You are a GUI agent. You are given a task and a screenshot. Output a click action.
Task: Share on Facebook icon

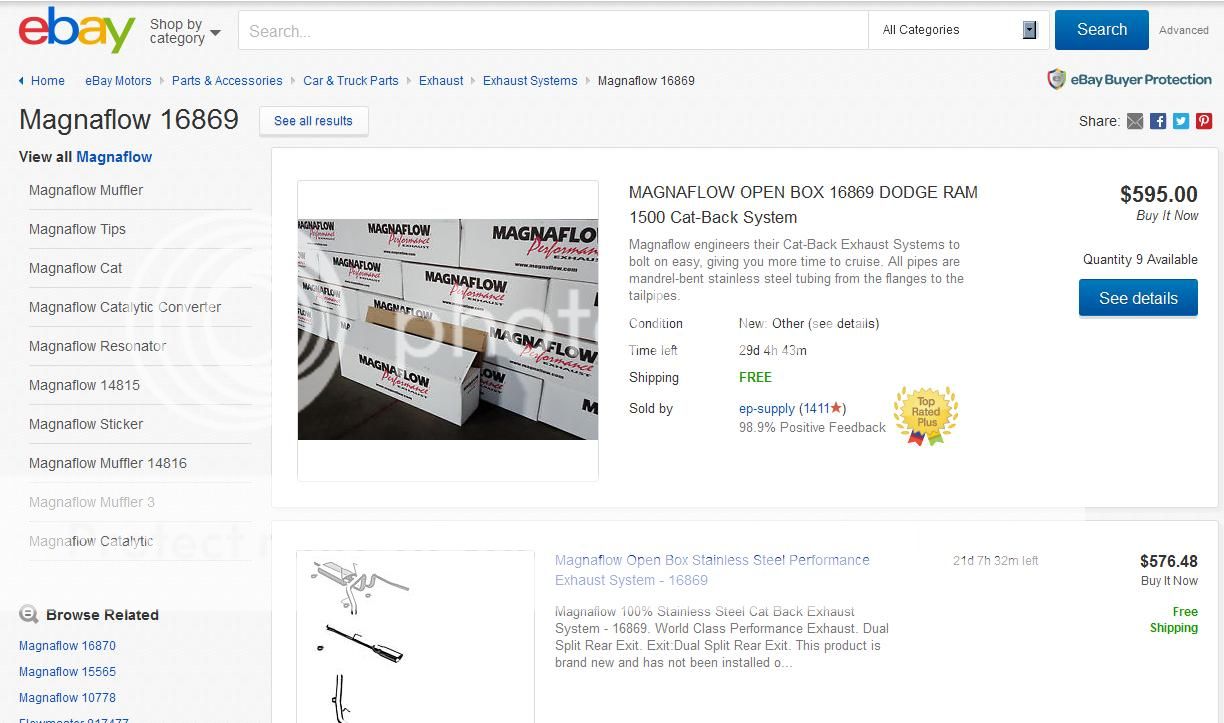pyautogui.click(x=1158, y=121)
